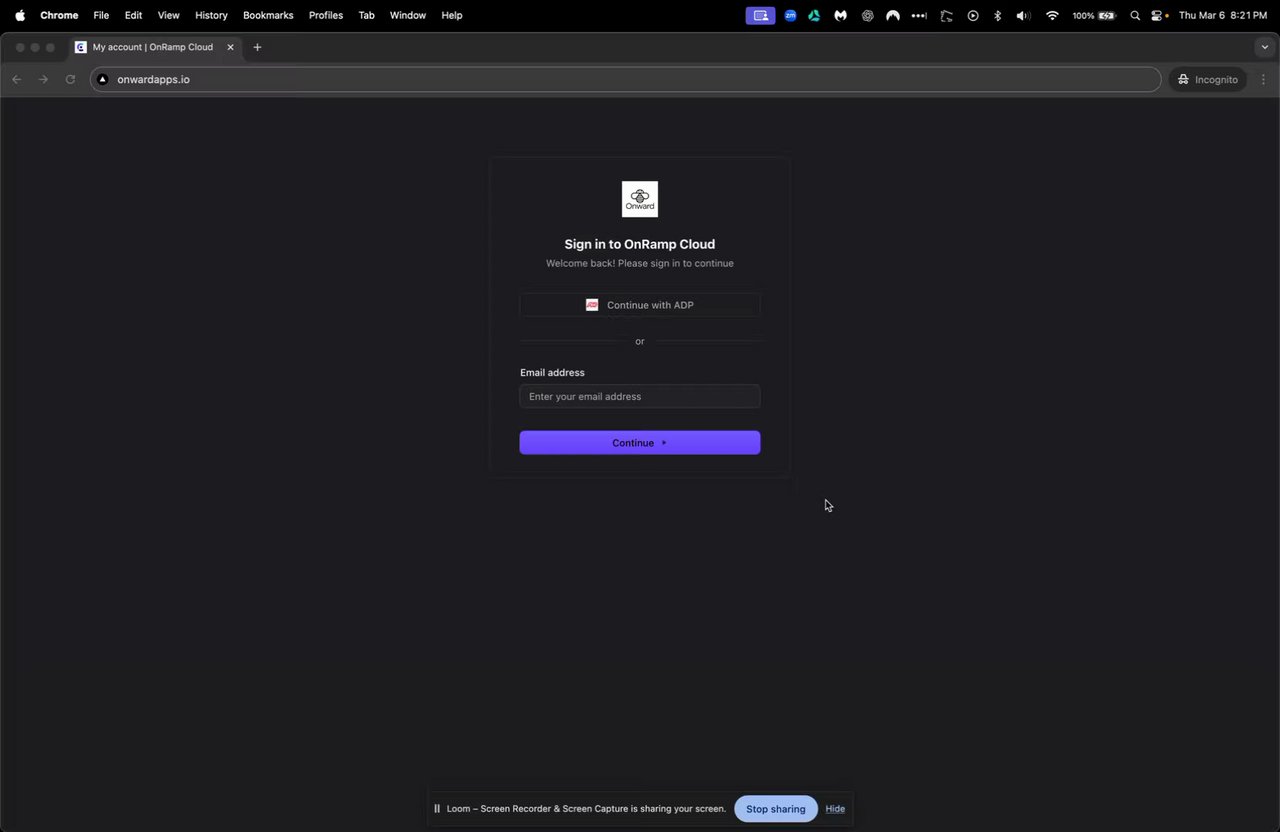Open a new tab with plus icon
This screenshot has width=1280, height=832.
click(257, 47)
